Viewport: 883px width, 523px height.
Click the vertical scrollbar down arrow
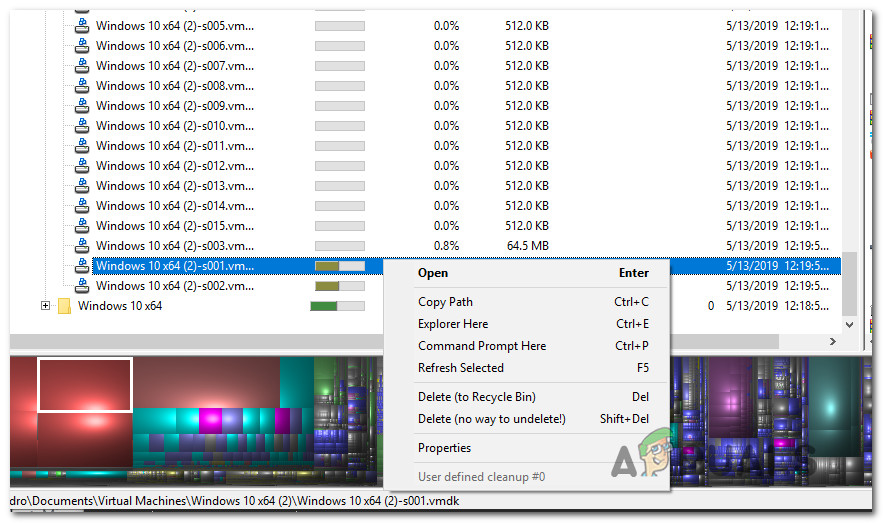[x=849, y=325]
